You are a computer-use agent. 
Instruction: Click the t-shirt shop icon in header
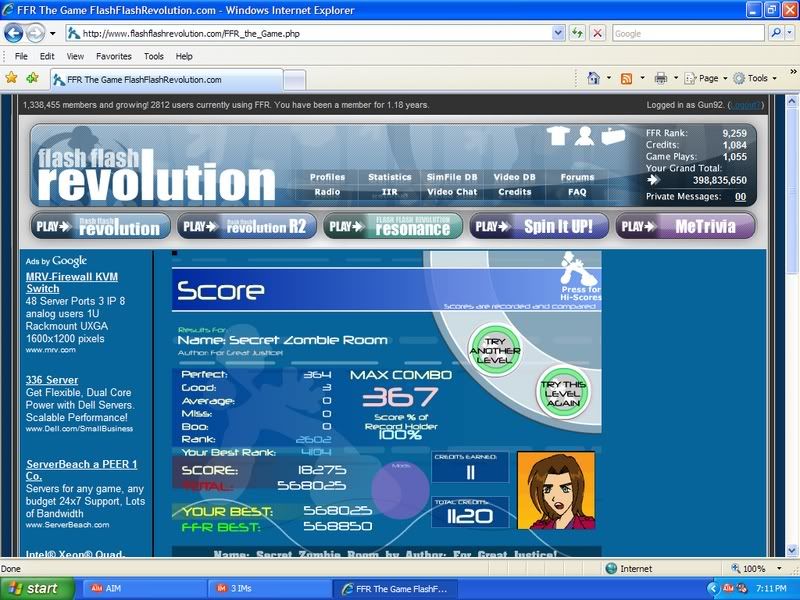(558, 136)
